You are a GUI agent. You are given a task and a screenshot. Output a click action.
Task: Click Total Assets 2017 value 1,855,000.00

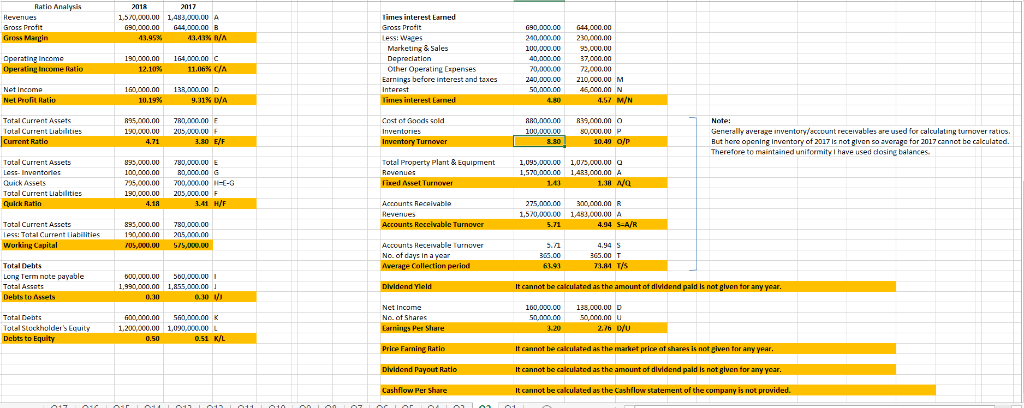[186, 287]
